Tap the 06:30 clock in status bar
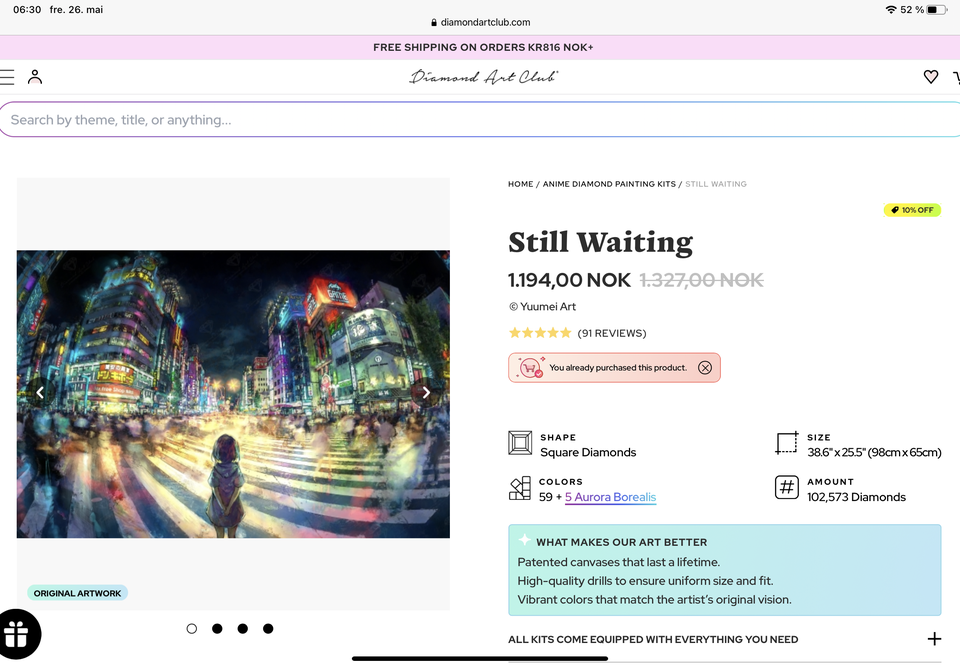Image resolution: width=960 pixels, height=667 pixels. point(27,10)
